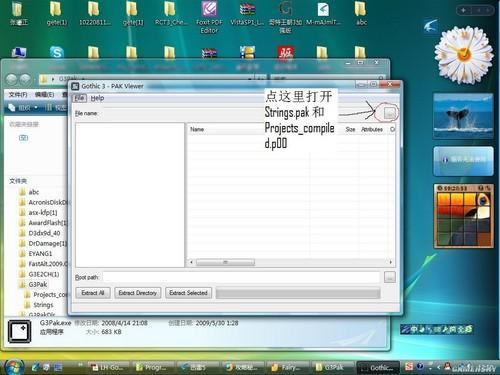The width and height of the screenshot is (500, 375).
Task: Select the abc folder in Explorer tree
Action: pyautogui.click(x=33, y=192)
